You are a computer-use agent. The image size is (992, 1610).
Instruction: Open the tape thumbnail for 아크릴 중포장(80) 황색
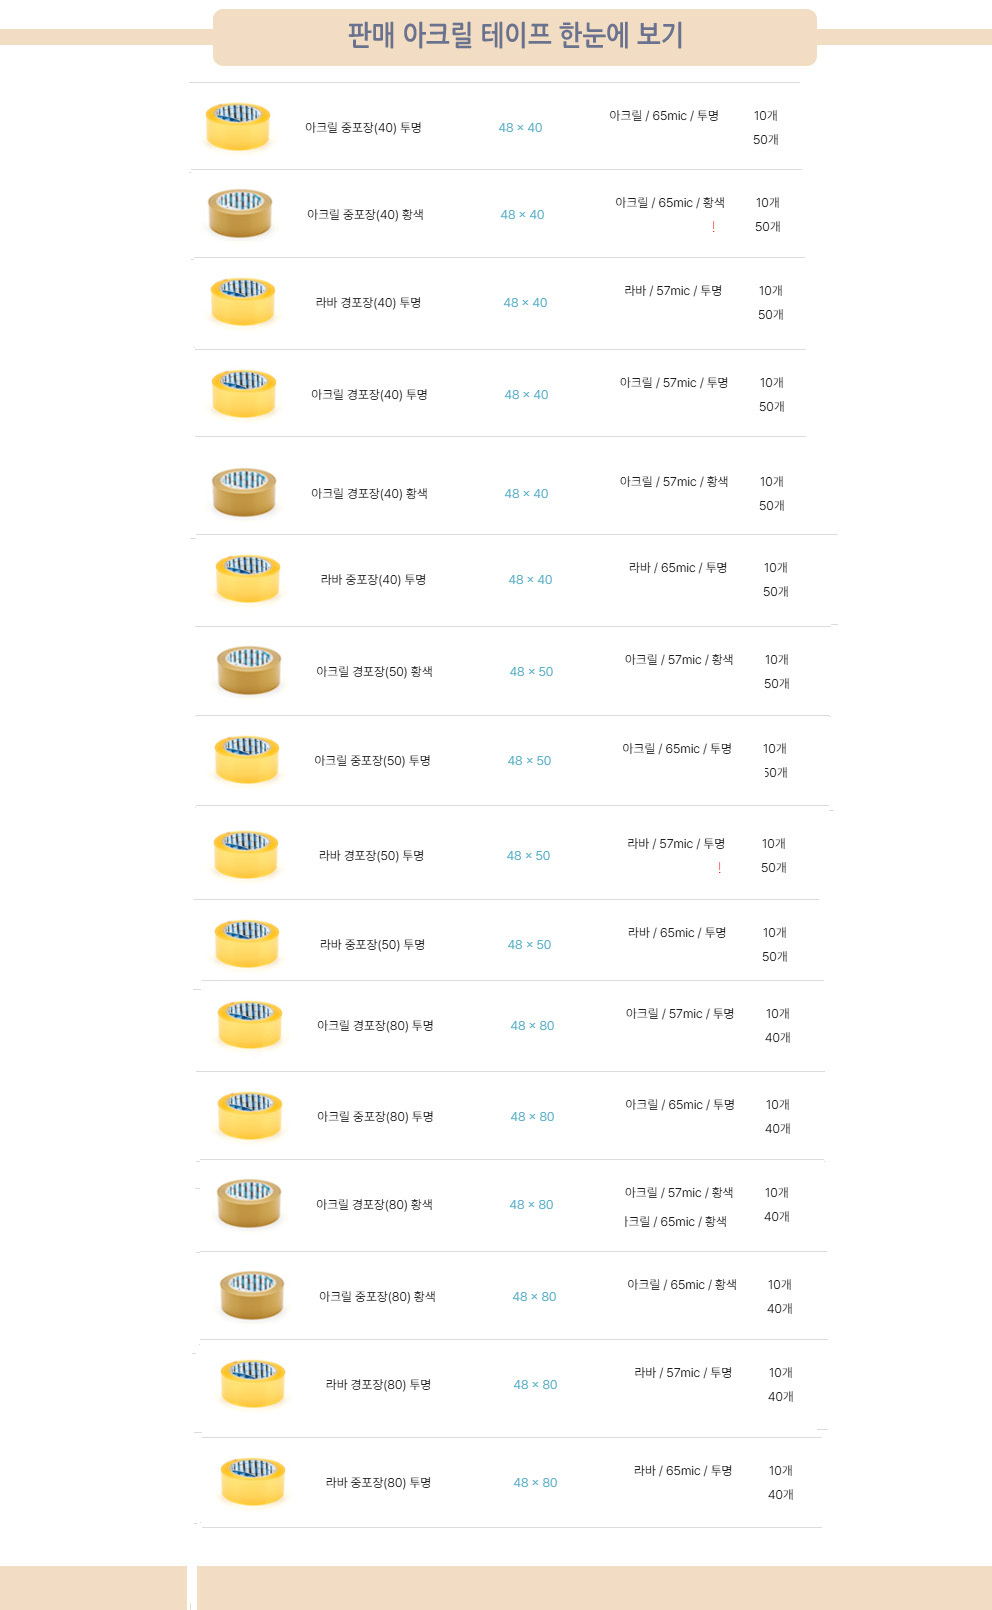[252, 1295]
